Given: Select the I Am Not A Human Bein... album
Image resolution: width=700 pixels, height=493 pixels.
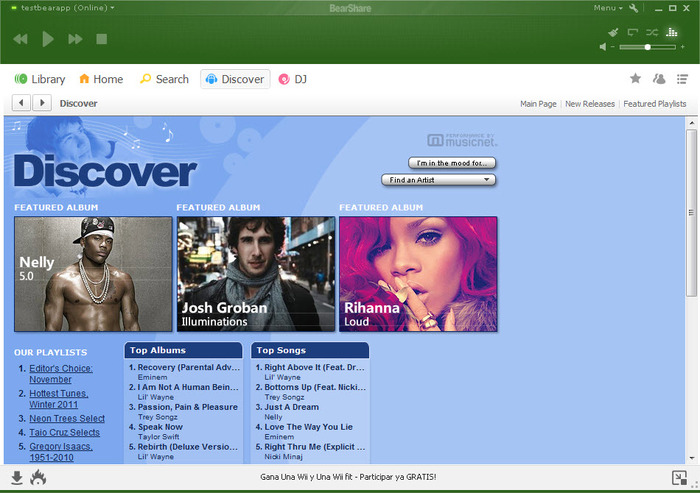Looking at the screenshot, I should pos(188,387).
